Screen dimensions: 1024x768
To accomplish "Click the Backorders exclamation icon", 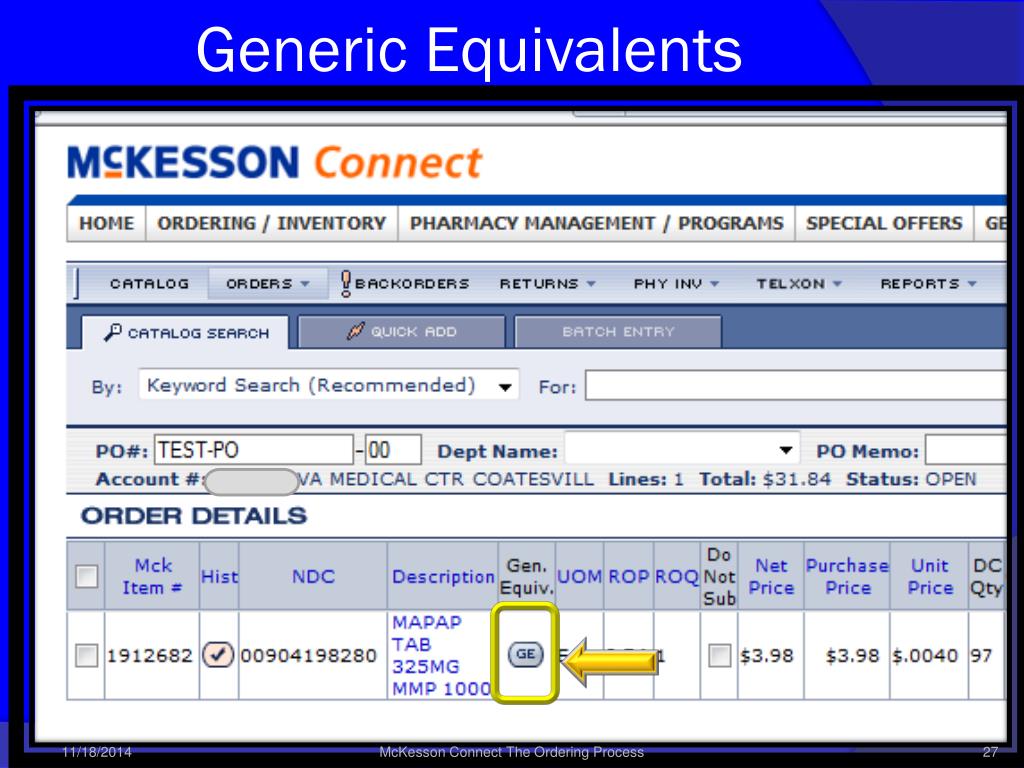I will [346, 284].
